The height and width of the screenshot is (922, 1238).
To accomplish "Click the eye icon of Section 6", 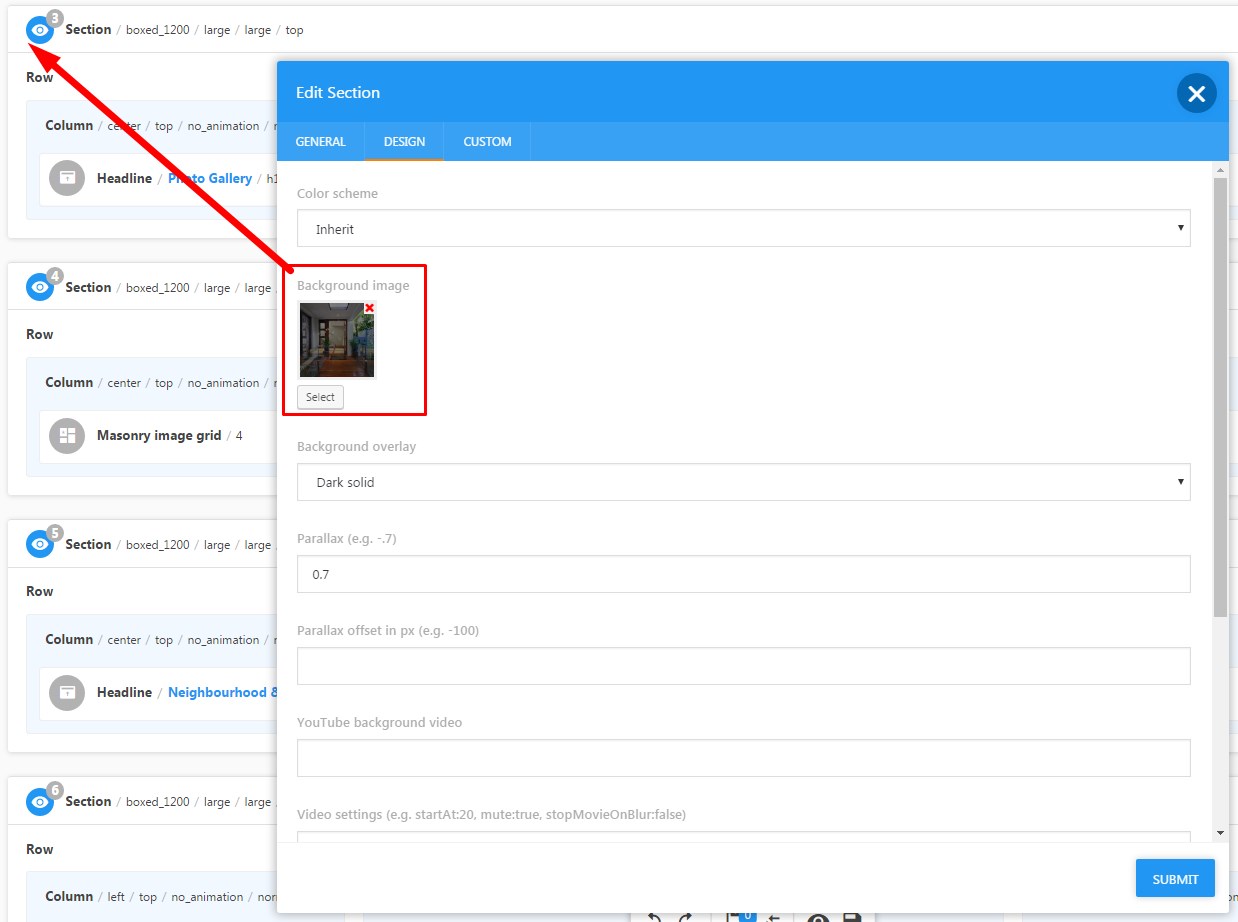I will click(x=39, y=802).
